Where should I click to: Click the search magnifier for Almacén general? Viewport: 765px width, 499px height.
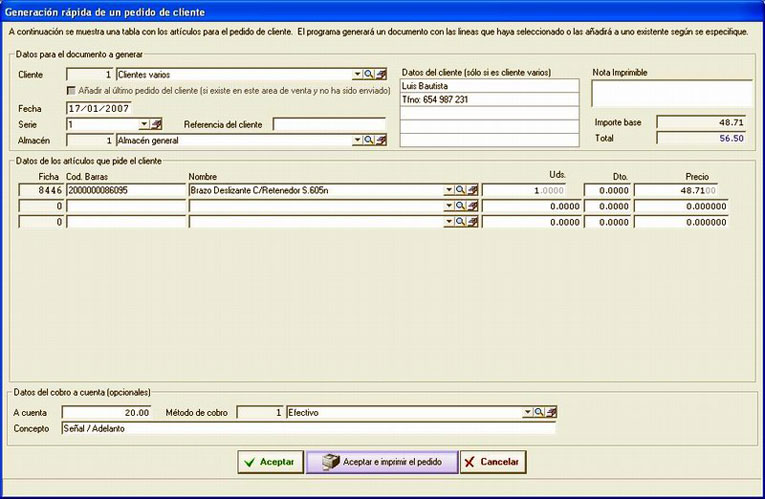click(369, 140)
